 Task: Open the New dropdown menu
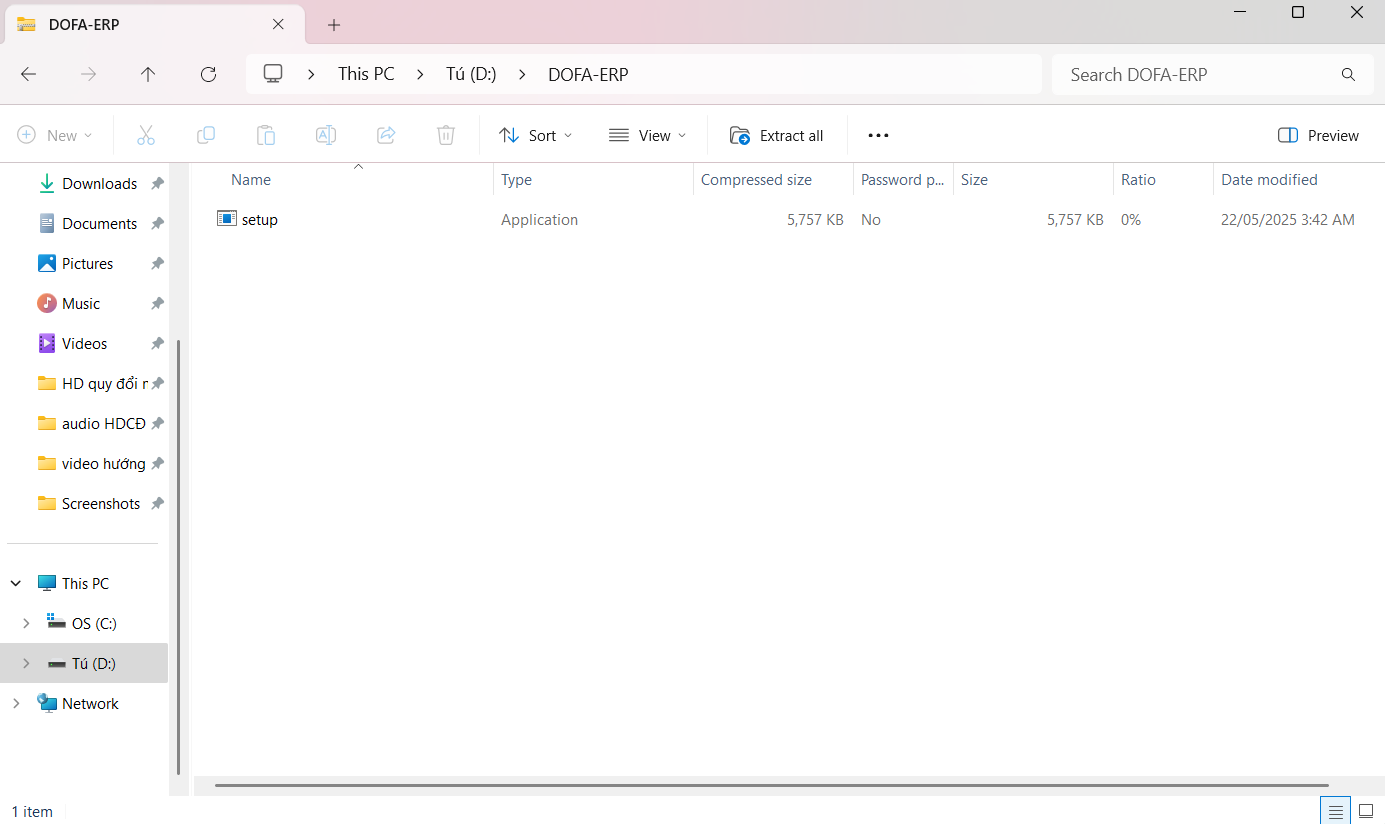point(55,135)
